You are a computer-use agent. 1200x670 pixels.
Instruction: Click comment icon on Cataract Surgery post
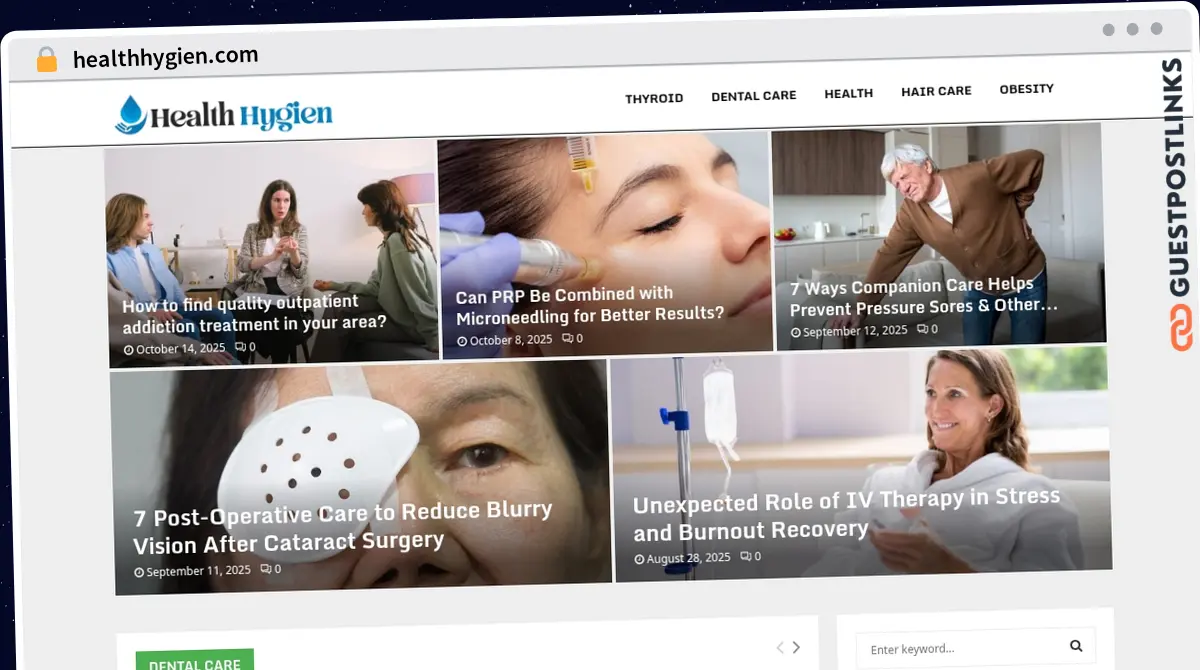click(x=266, y=569)
